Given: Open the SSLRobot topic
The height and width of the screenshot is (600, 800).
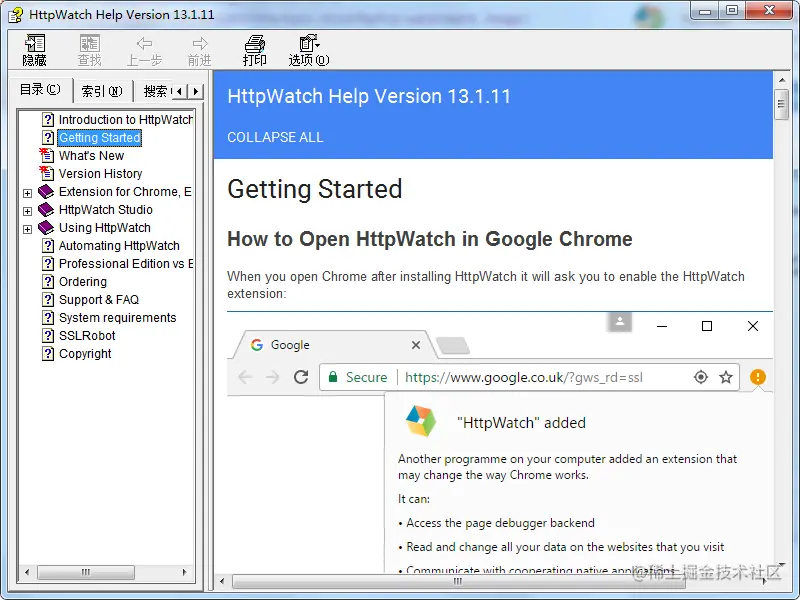Looking at the screenshot, I should pos(87,336).
